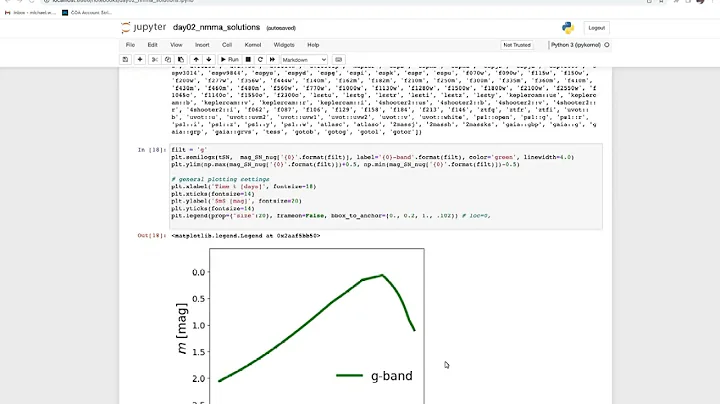Viewport: 720px width, 404px height.
Task: Click the matplotlib Legend output text
Action: (x=246, y=236)
